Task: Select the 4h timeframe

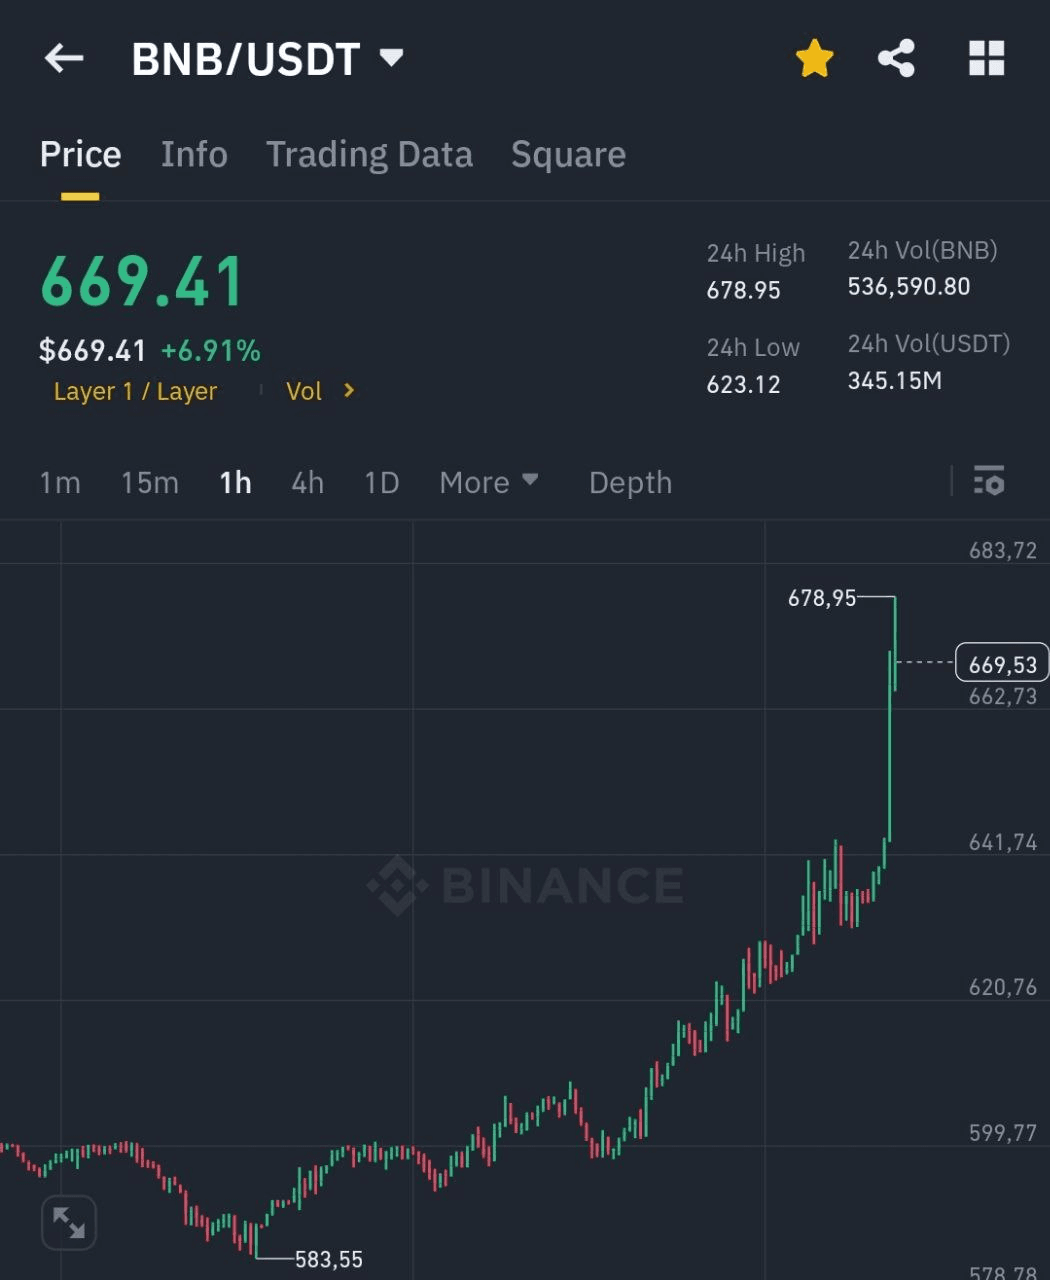Action: (x=307, y=483)
